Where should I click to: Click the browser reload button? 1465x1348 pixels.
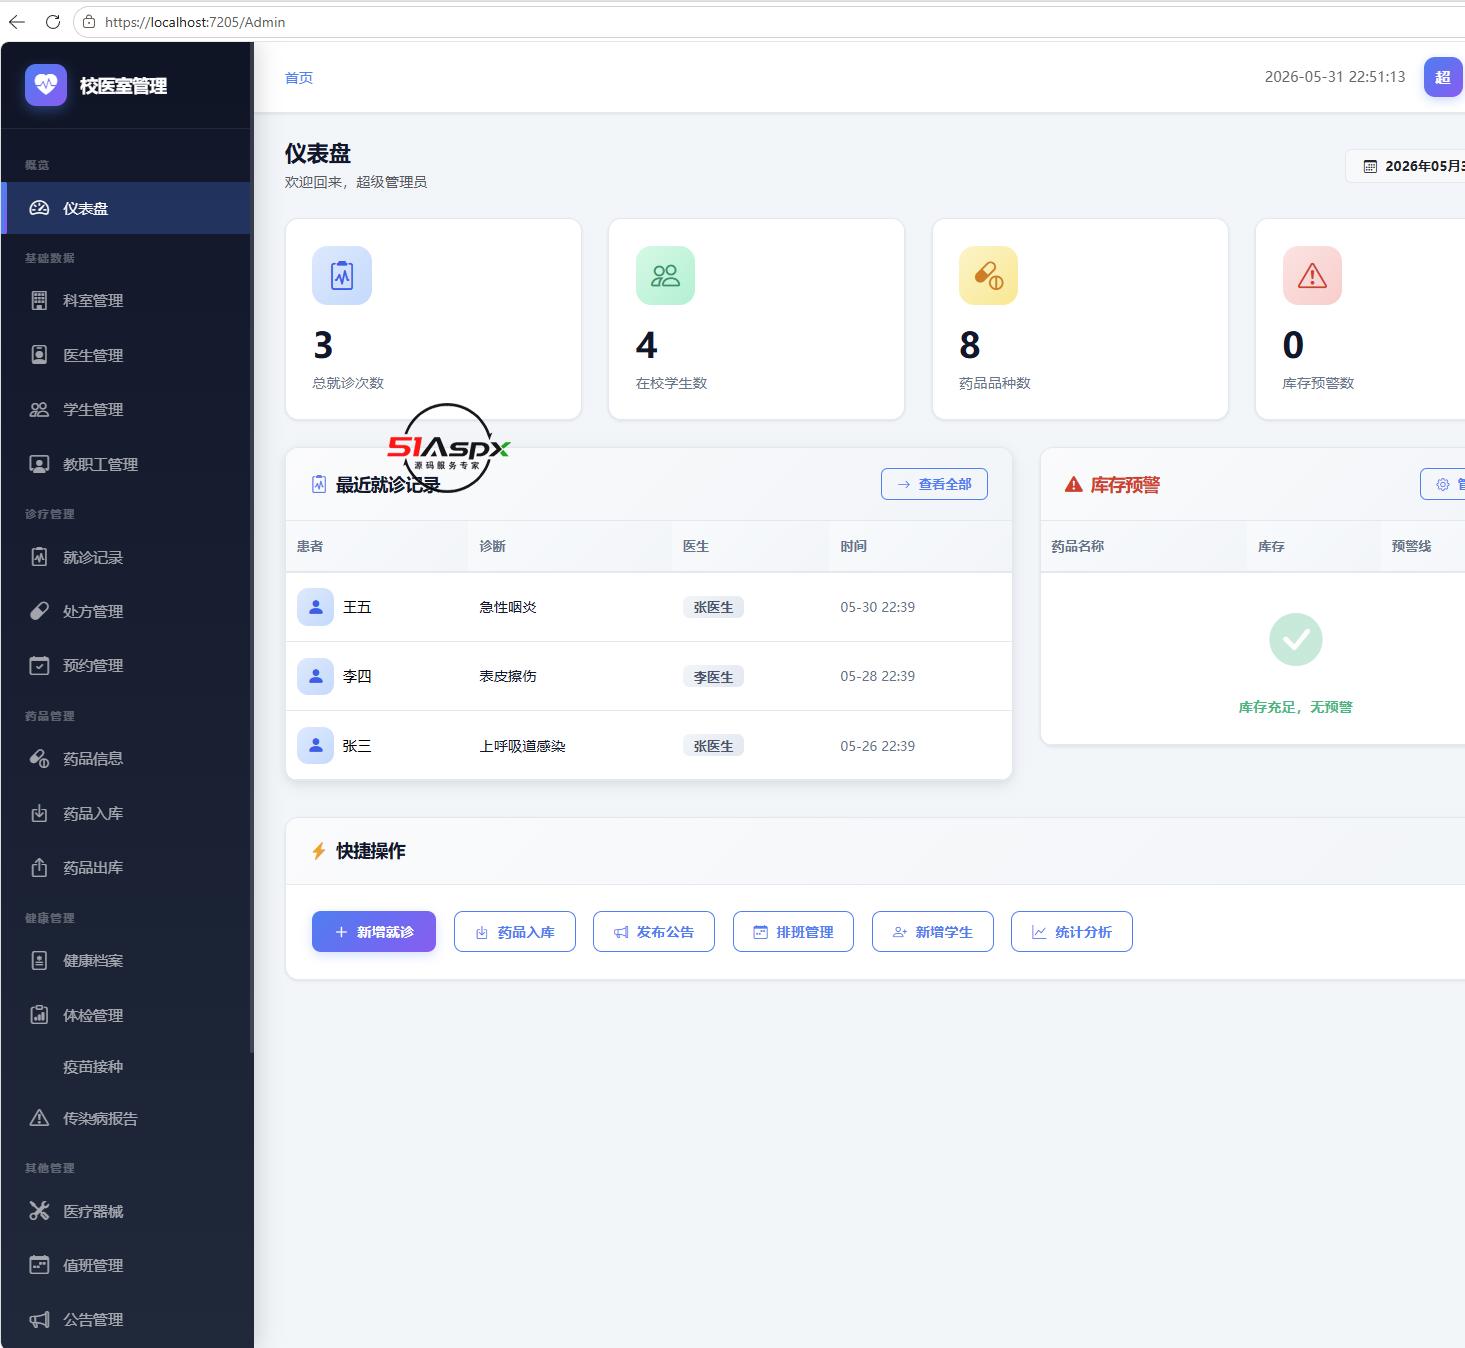click(x=53, y=22)
